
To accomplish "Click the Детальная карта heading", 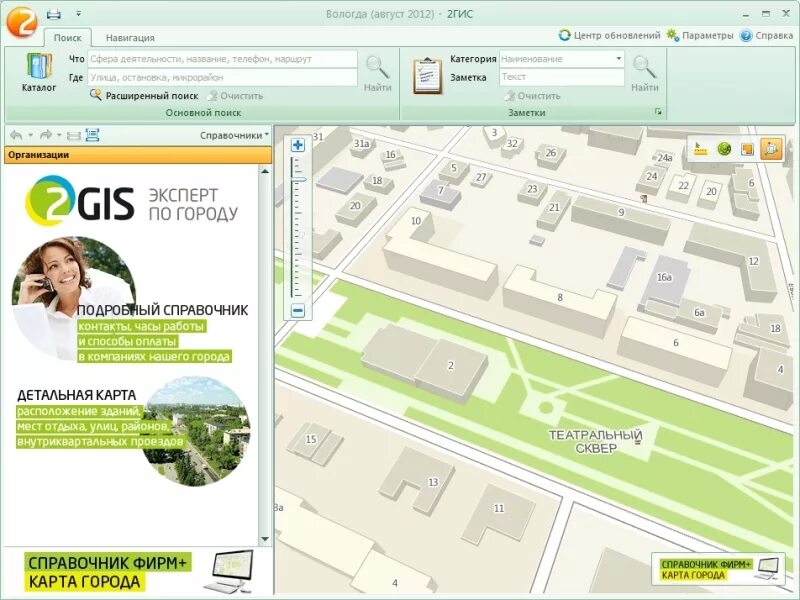I will coord(77,395).
